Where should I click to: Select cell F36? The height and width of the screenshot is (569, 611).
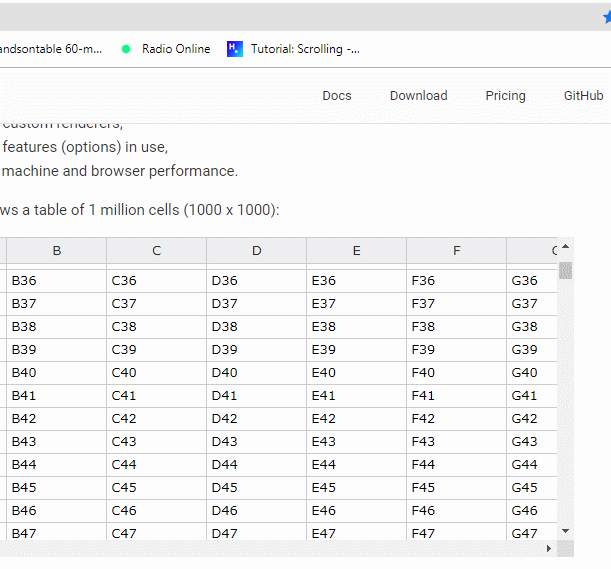click(457, 281)
